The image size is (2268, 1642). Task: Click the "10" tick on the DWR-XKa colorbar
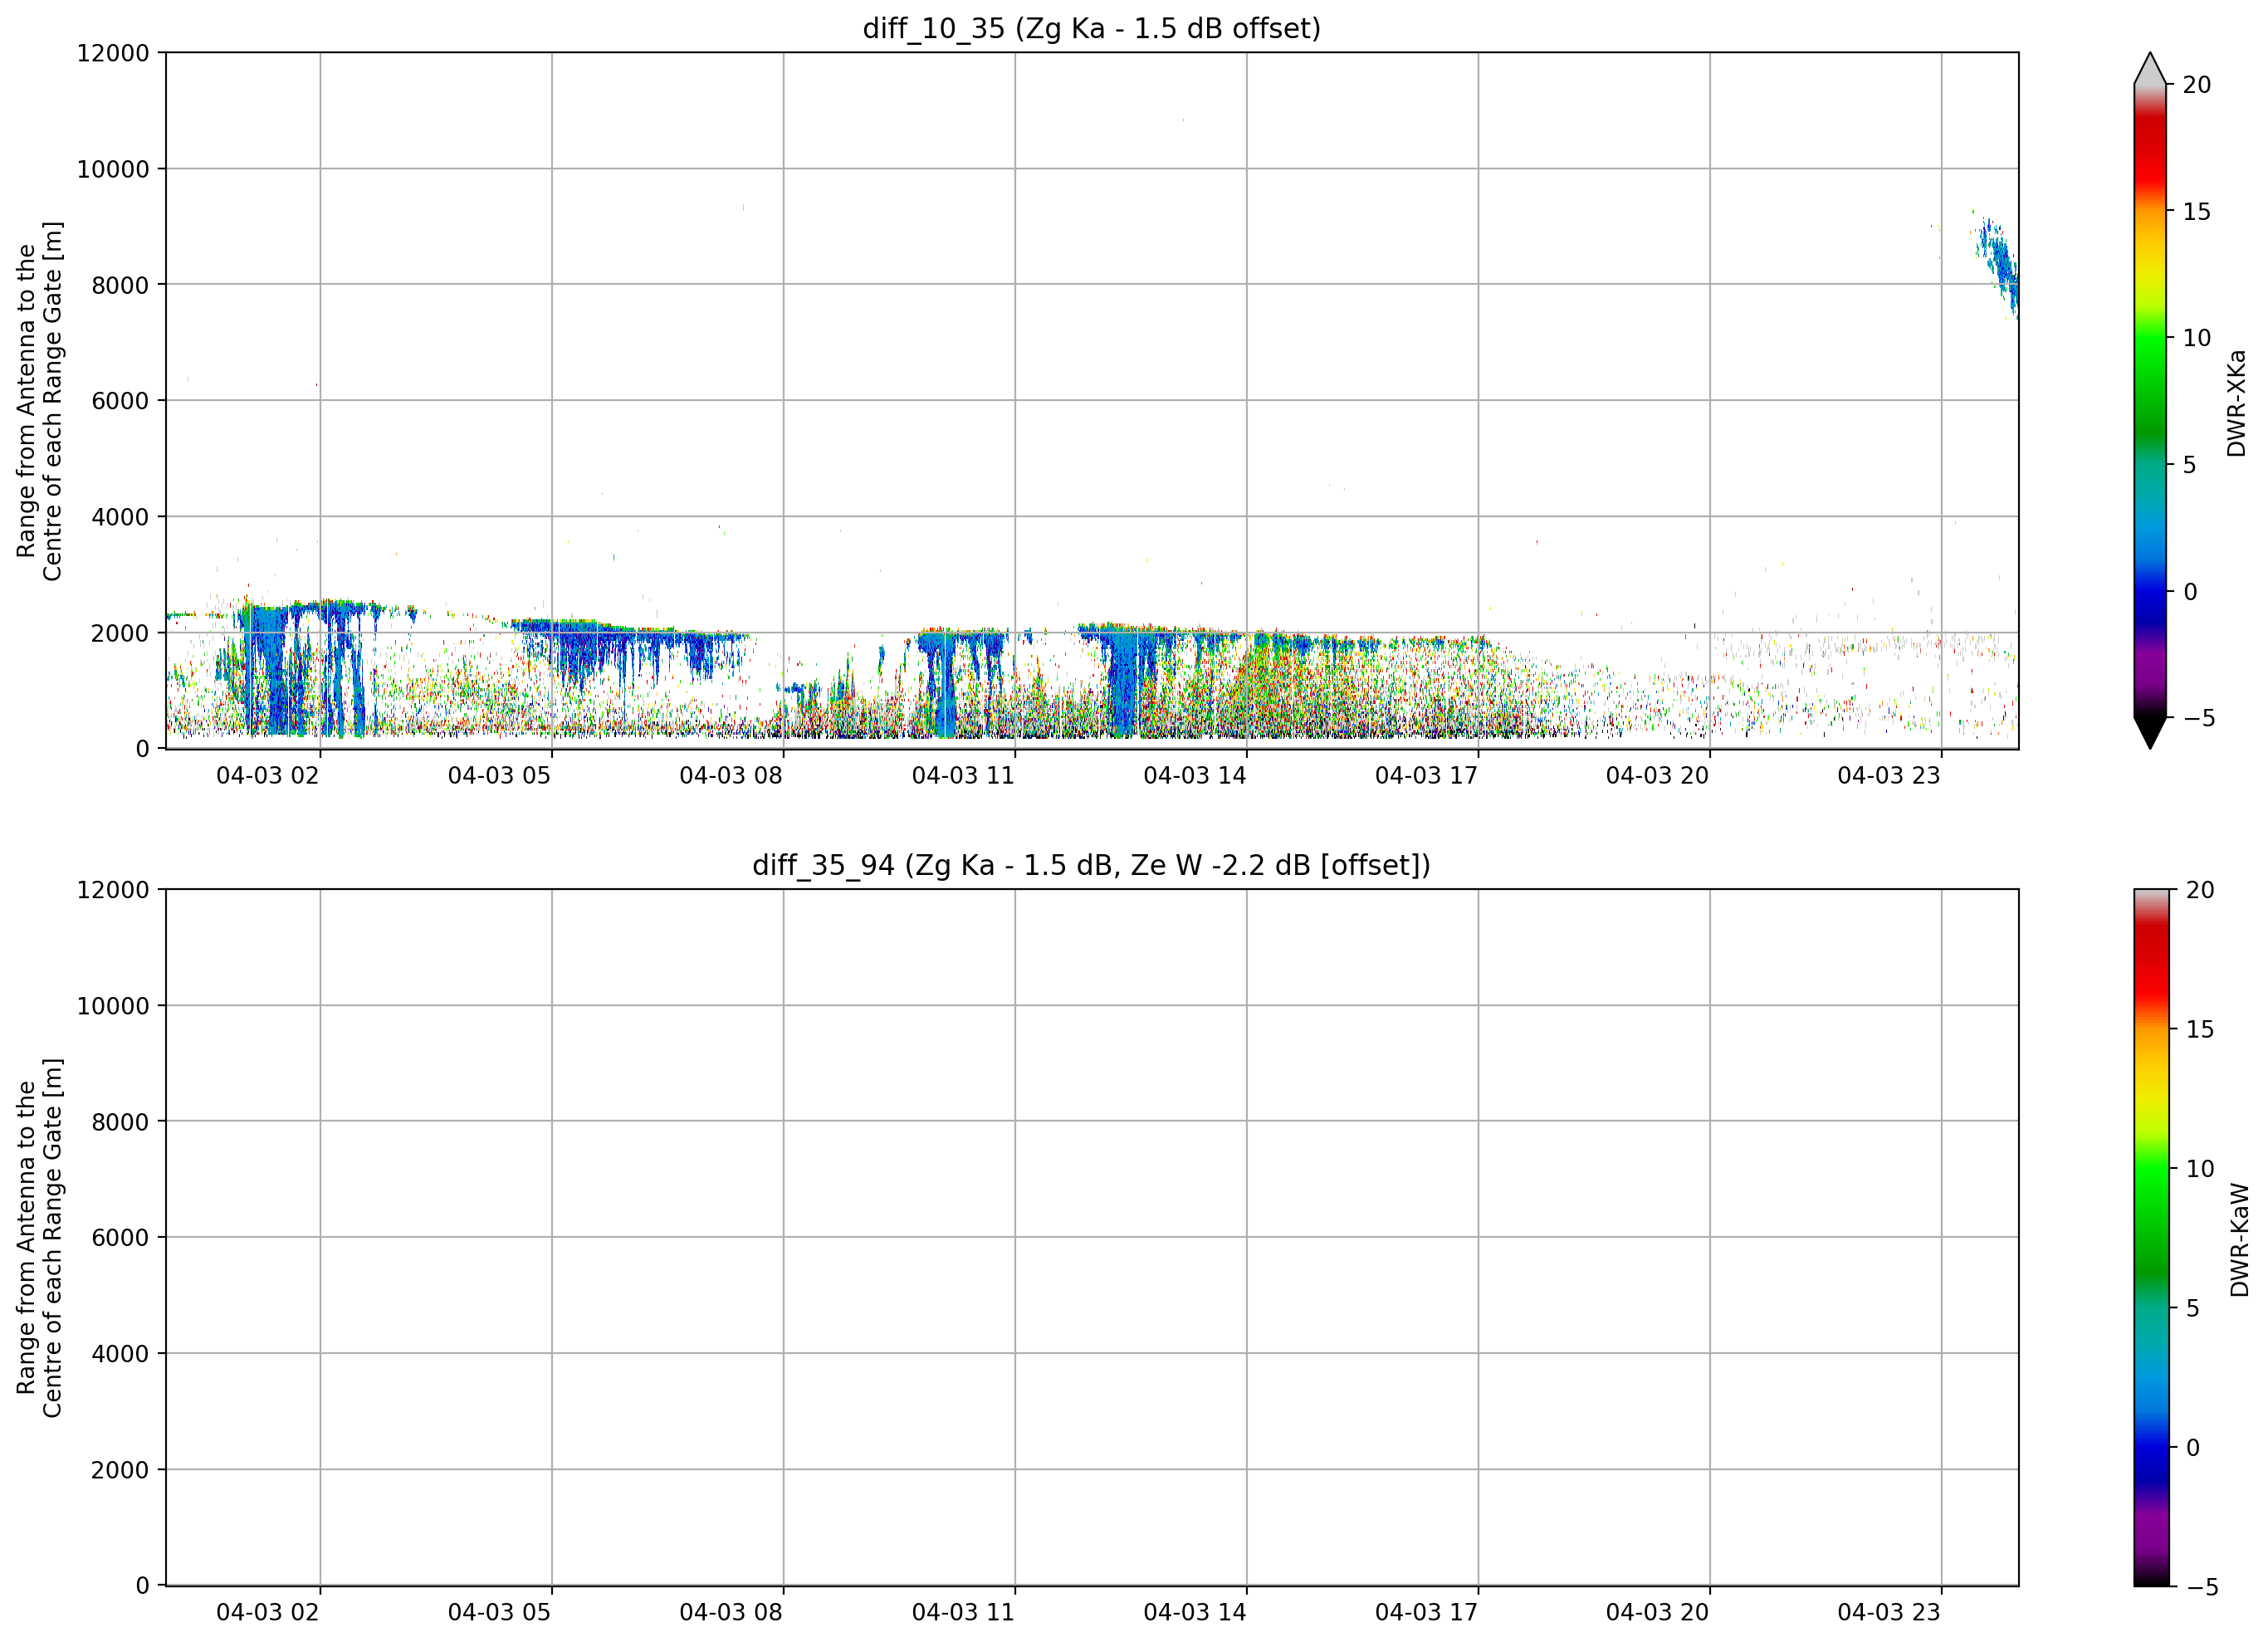[x=2197, y=339]
